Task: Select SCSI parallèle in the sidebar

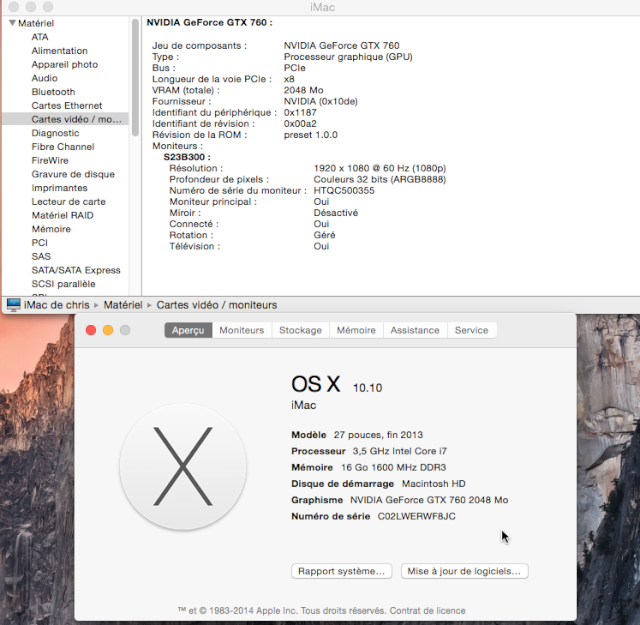Action: (x=63, y=284)
